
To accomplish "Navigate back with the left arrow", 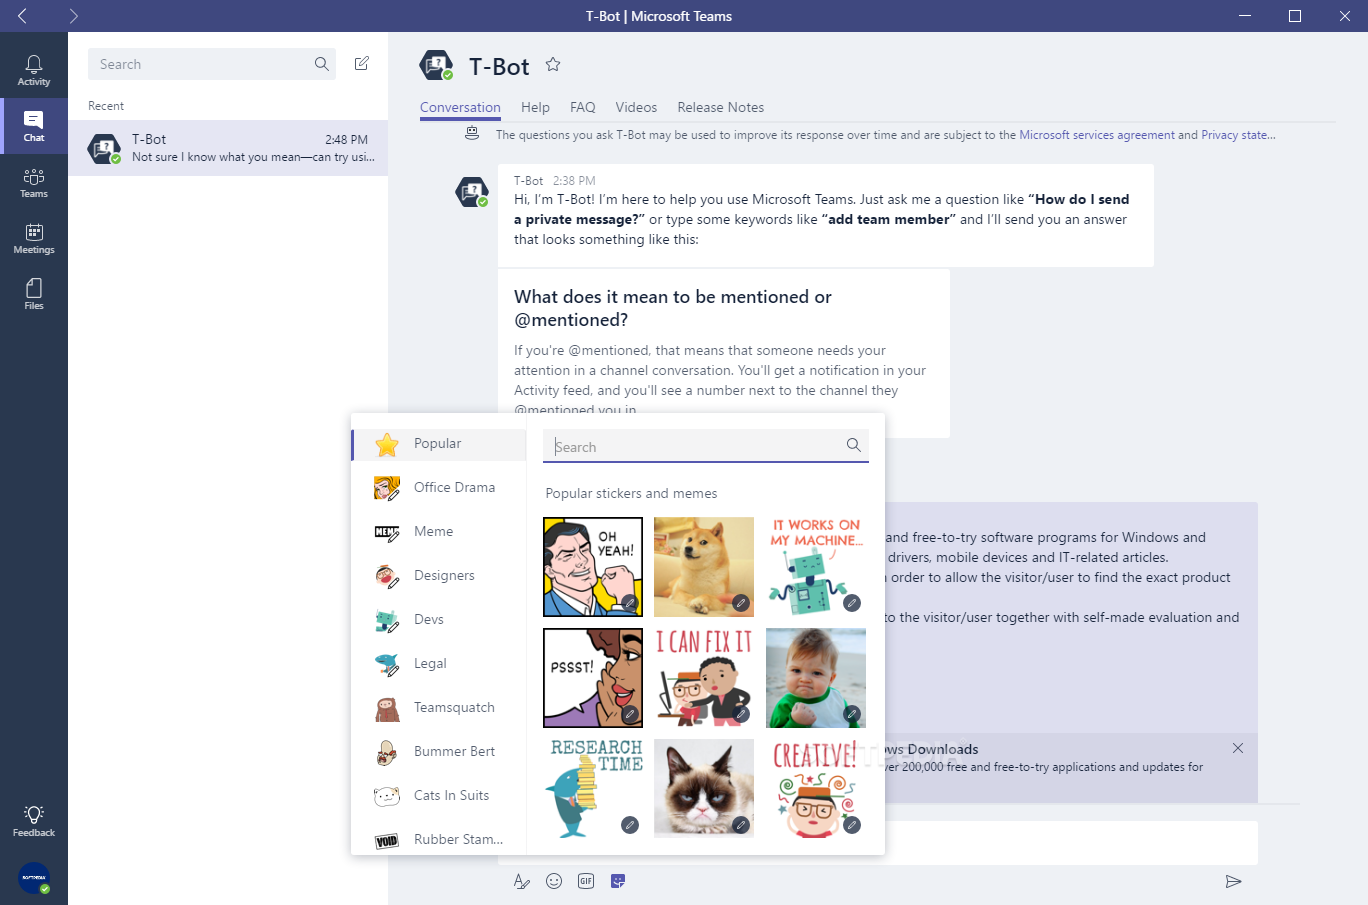I will click(x=23, y=16).
